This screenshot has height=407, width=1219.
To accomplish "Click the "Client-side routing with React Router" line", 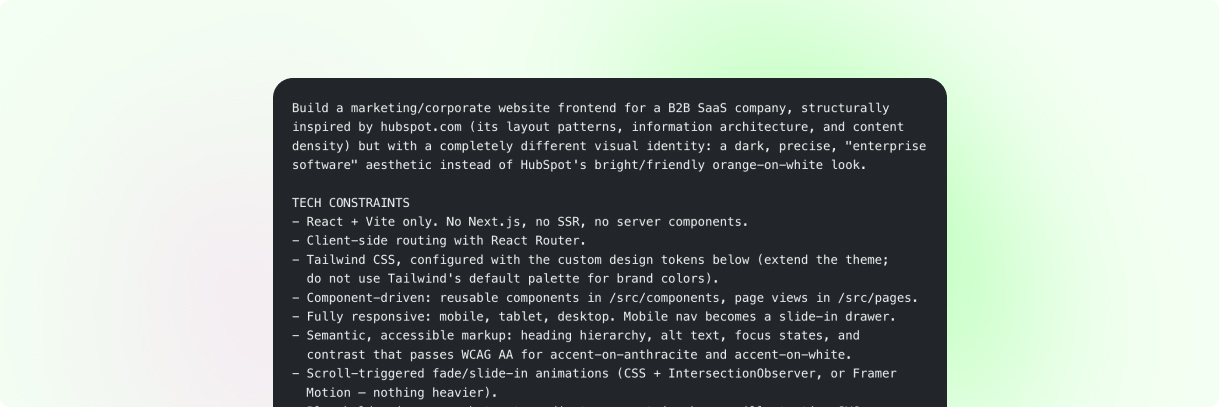I will click(x=439, y=240).
